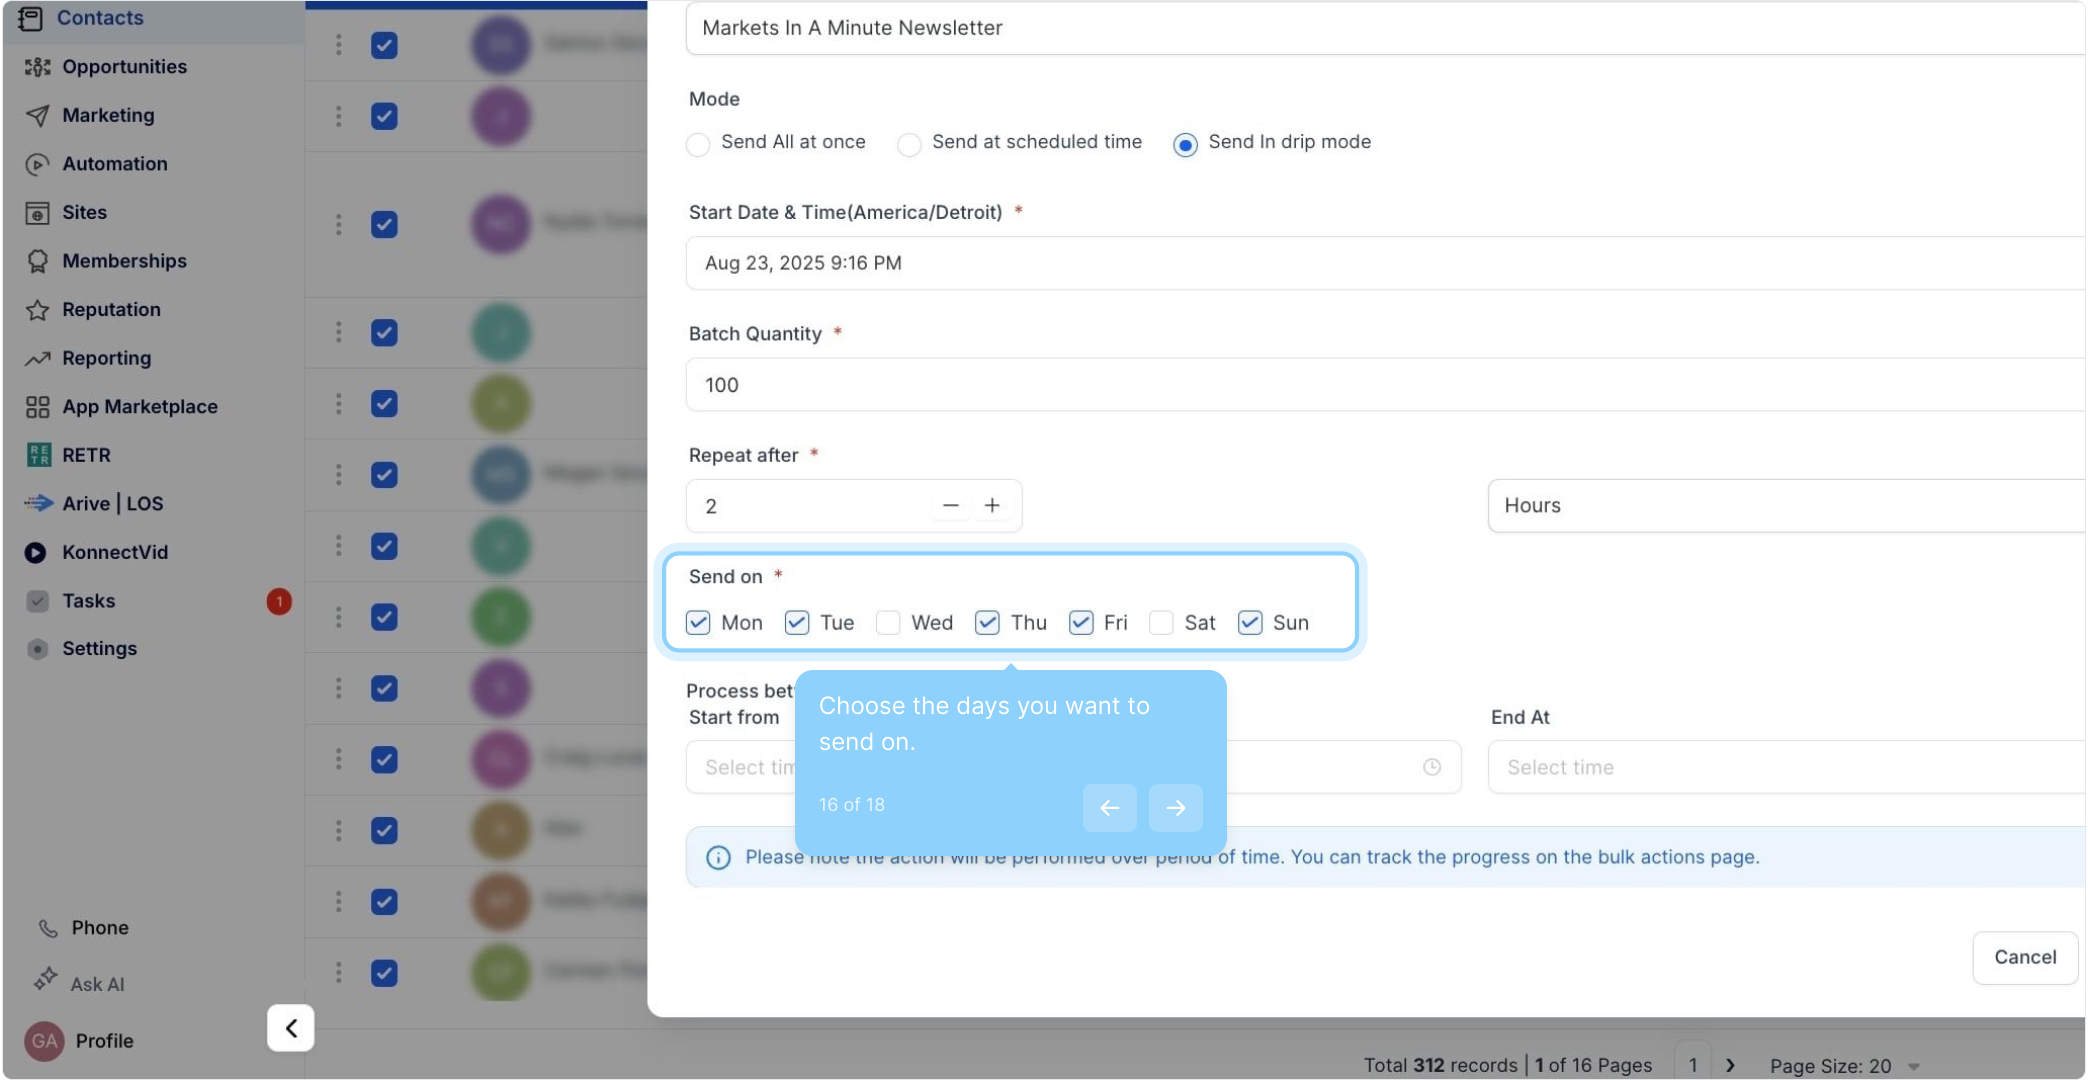The image size is (2088, 1080).
Task: Increase Repeat after with plus button
Action: (992, 506)
